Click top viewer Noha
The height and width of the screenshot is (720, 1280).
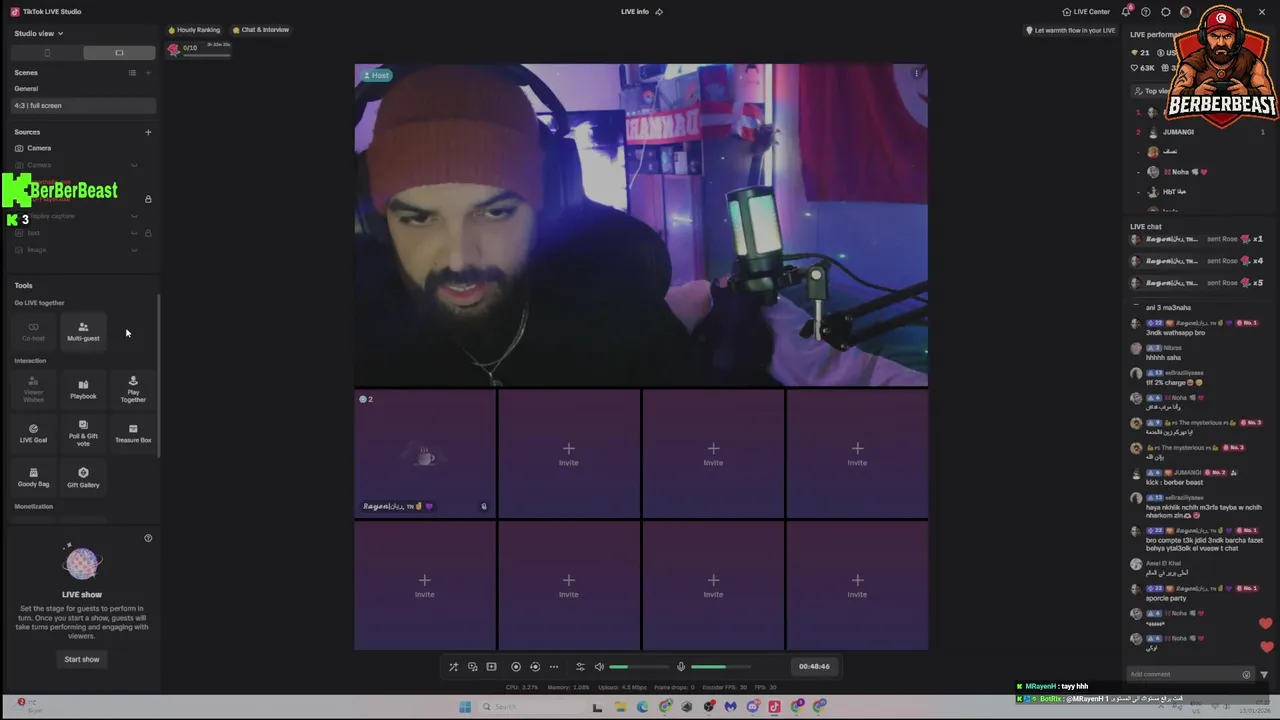tap(1198, 172)
